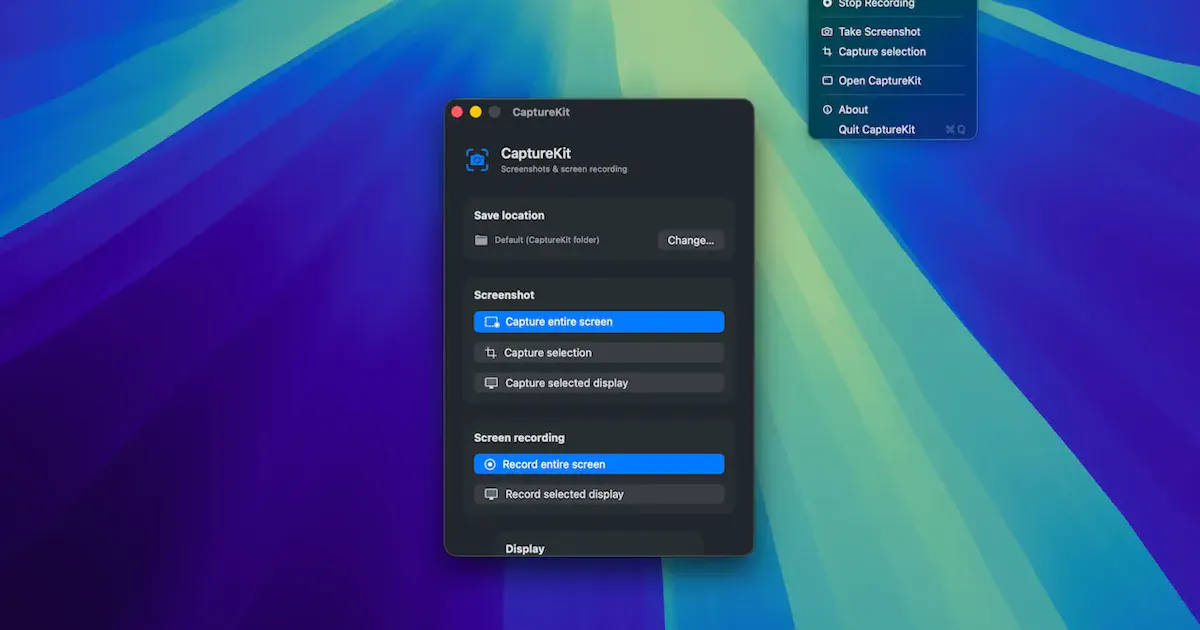This screenshot has height=630, width=1200.
Task: Open the About menu entry
Action: (x=892, y=110)
